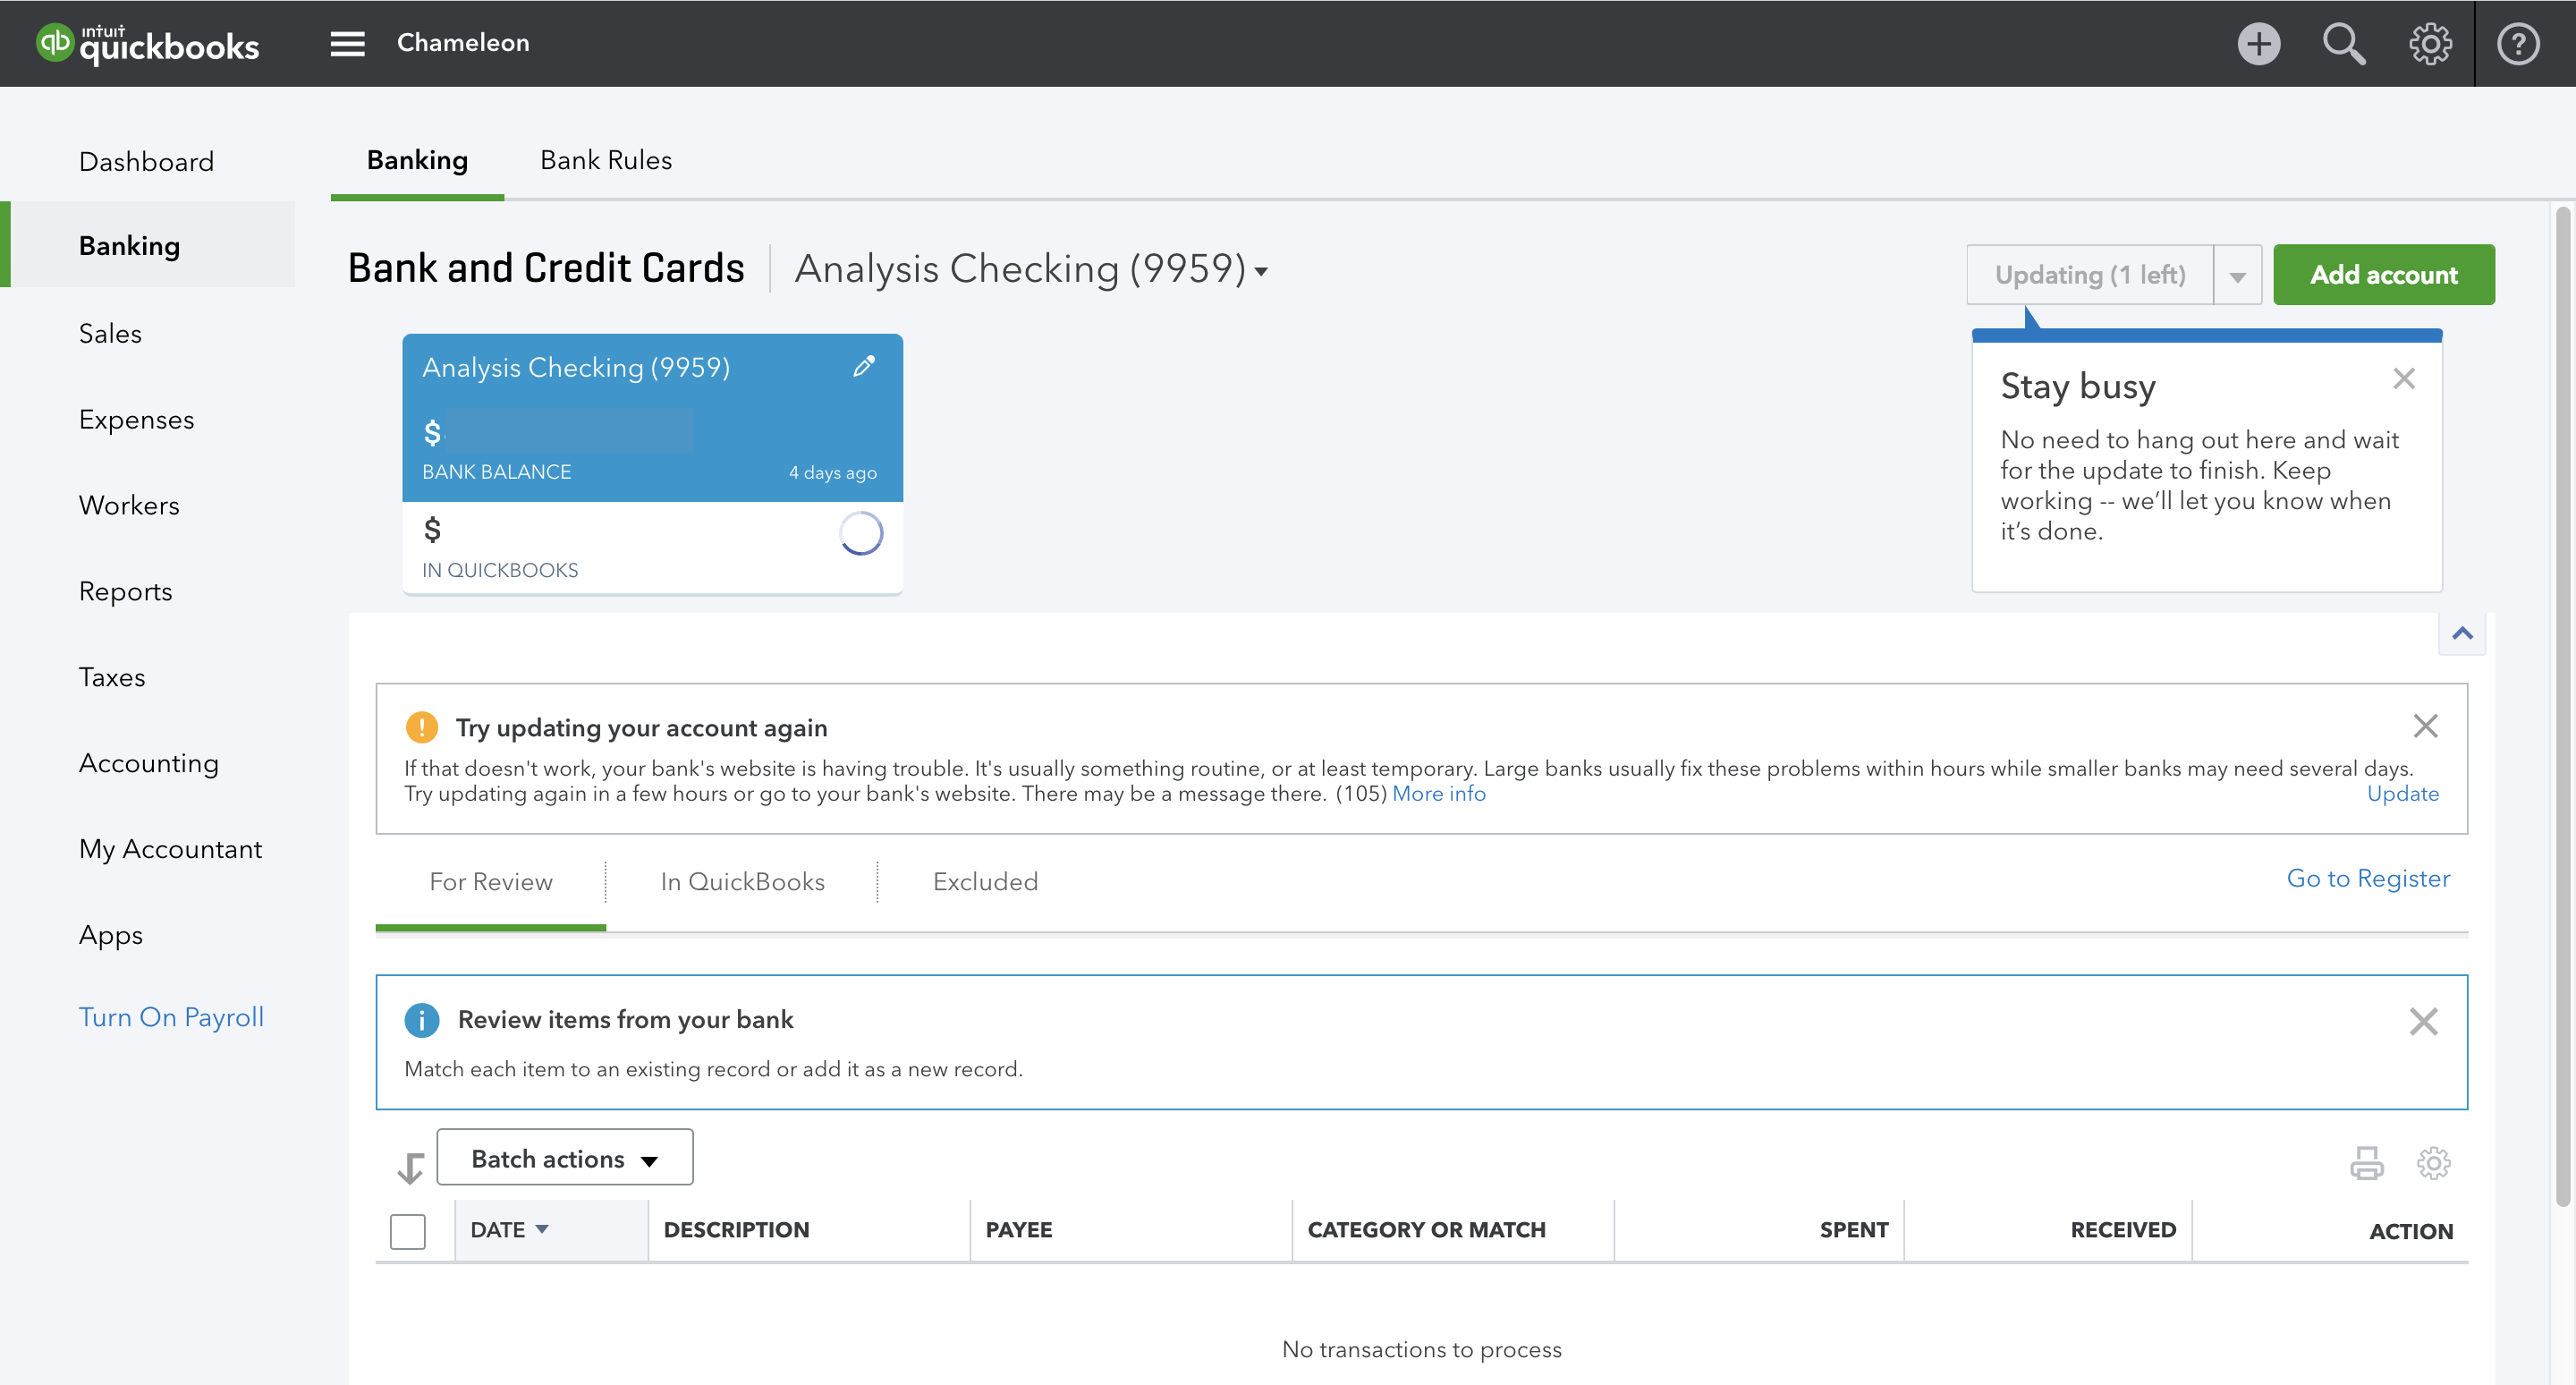Click the '4 days ago' text
2576x1385 pixels.
point(832,472)
